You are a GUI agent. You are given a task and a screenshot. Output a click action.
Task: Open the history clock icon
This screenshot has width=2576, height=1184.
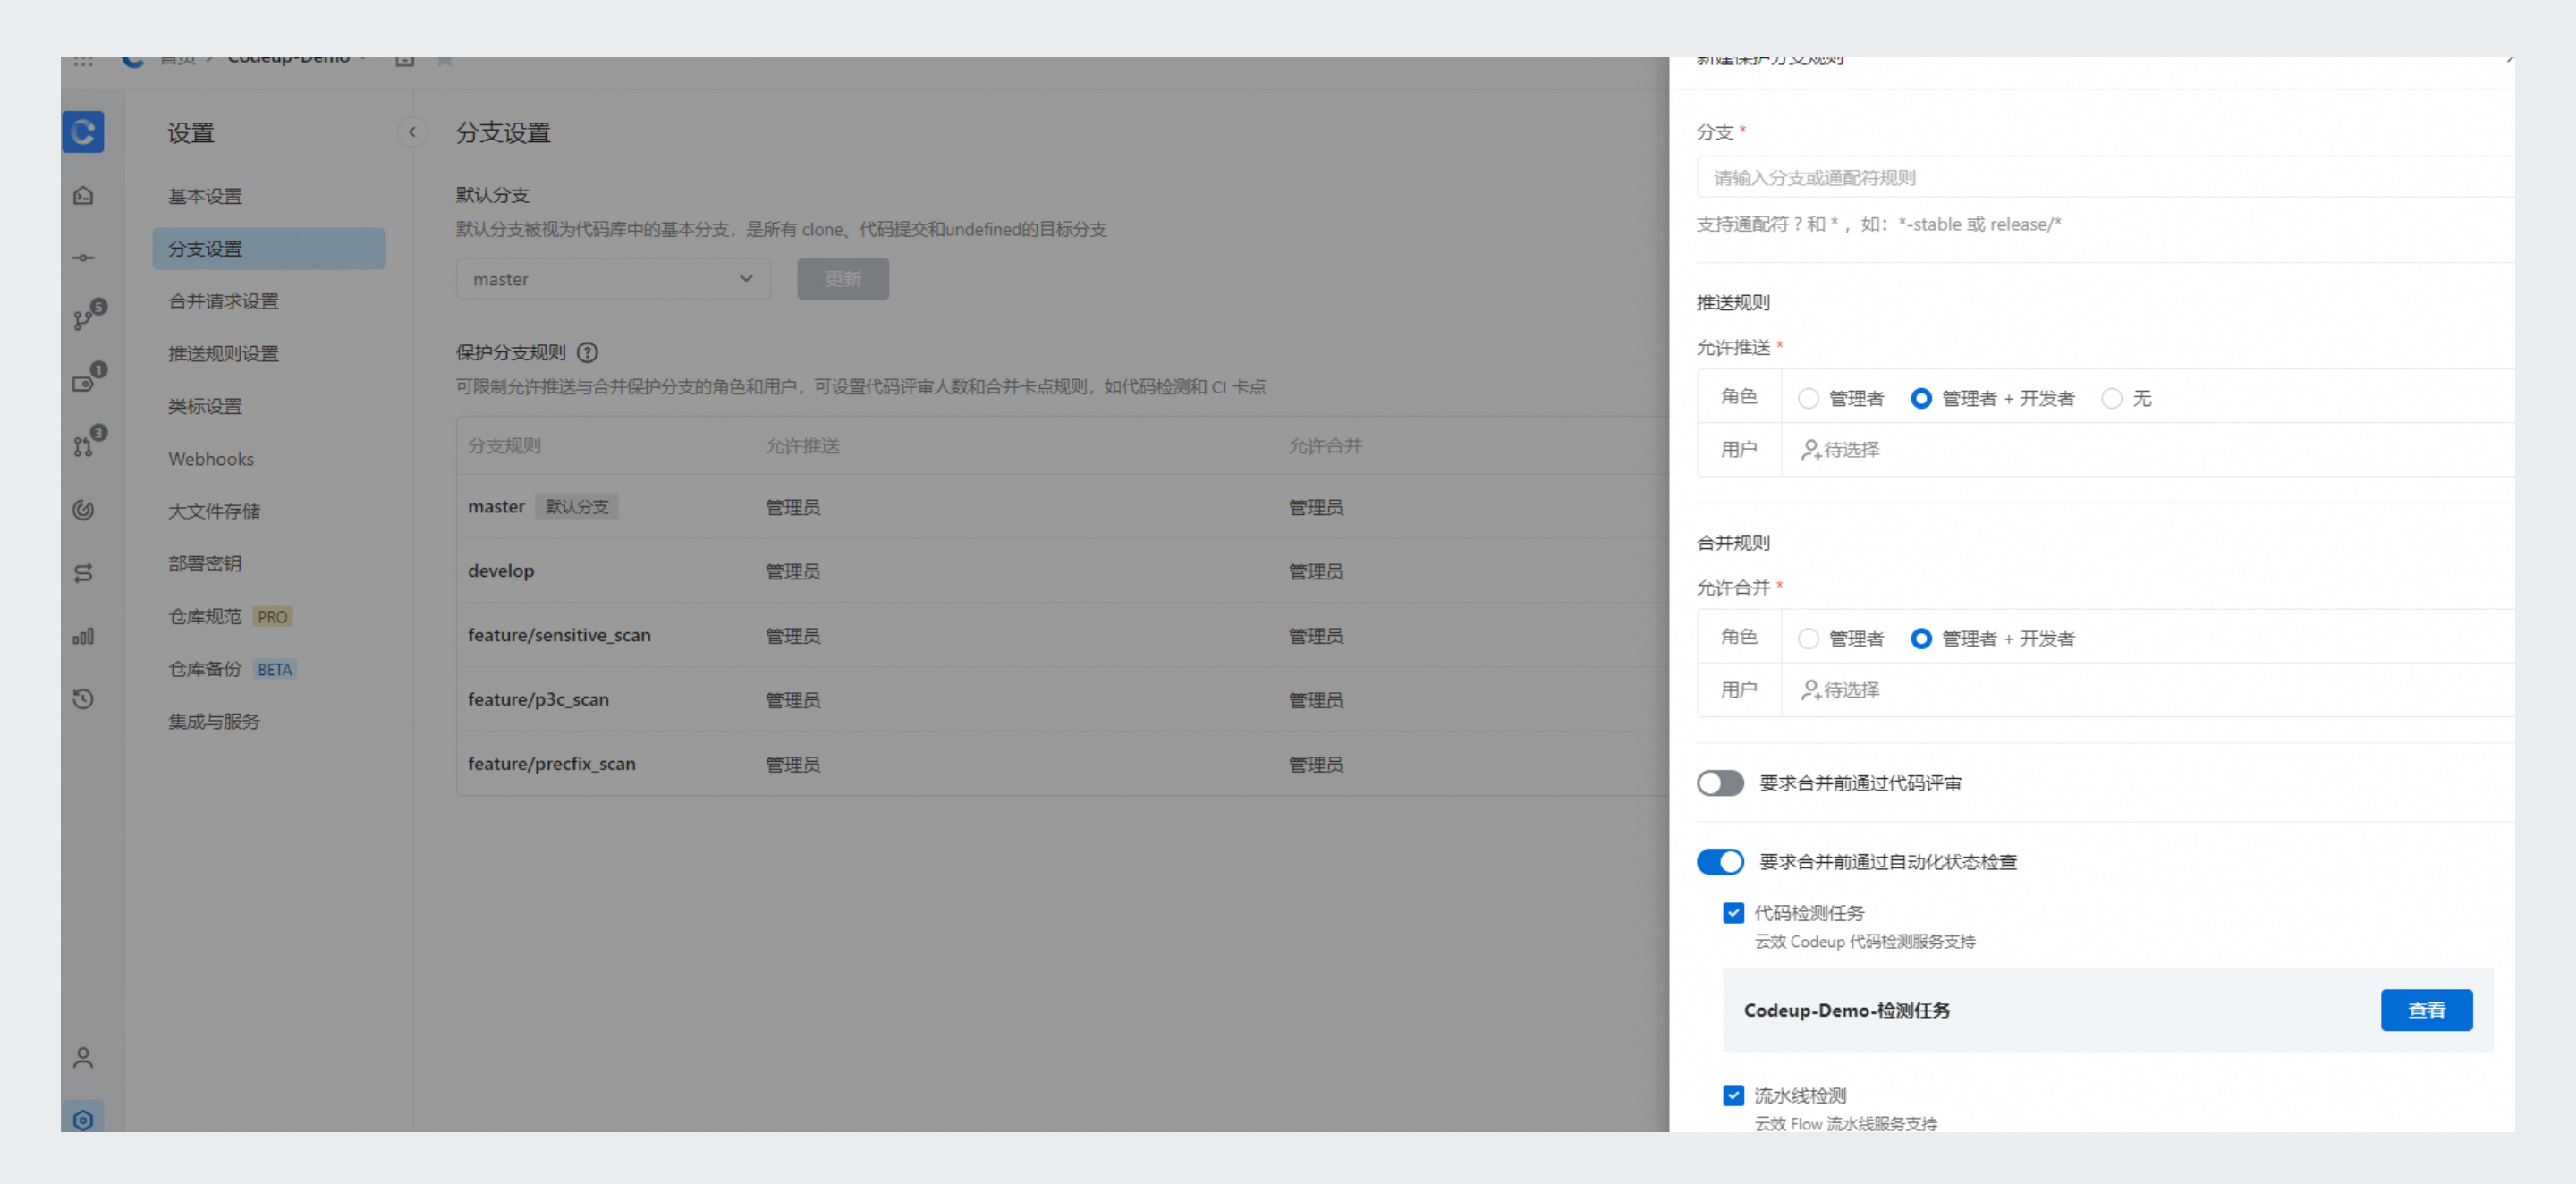83,699
